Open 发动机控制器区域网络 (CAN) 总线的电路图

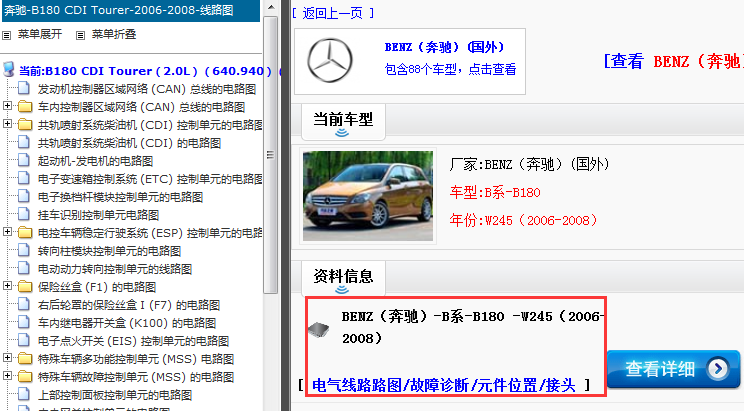pos(147,89)
